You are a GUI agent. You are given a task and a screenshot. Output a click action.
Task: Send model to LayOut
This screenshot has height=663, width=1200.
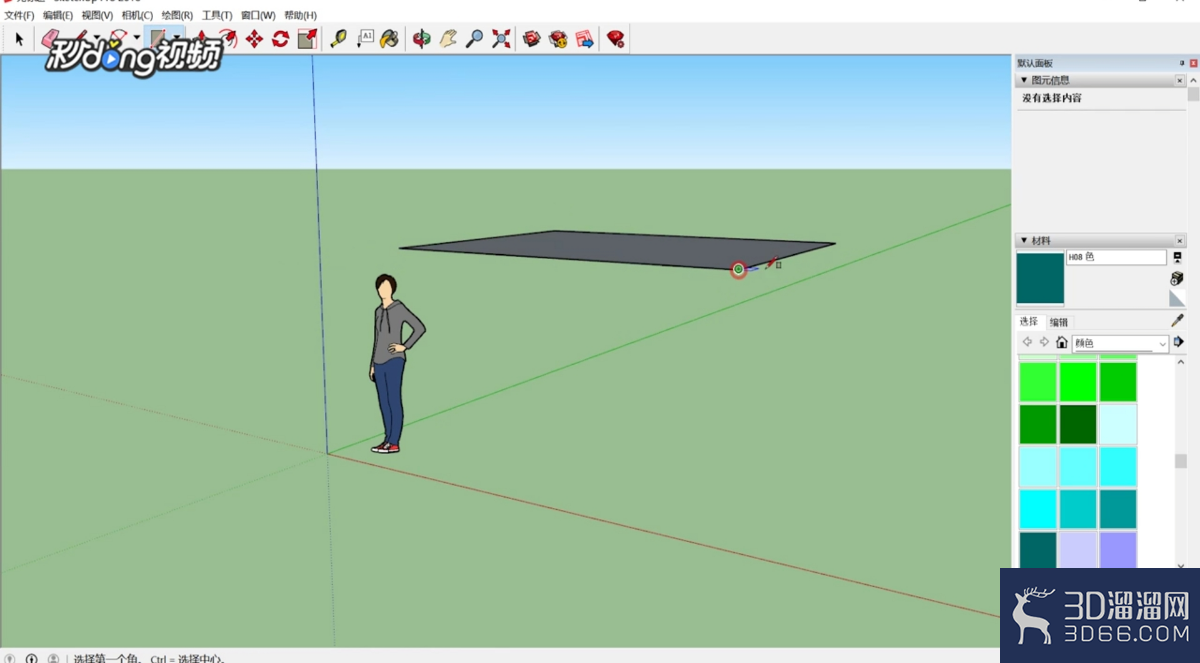[x=584, y=39]
